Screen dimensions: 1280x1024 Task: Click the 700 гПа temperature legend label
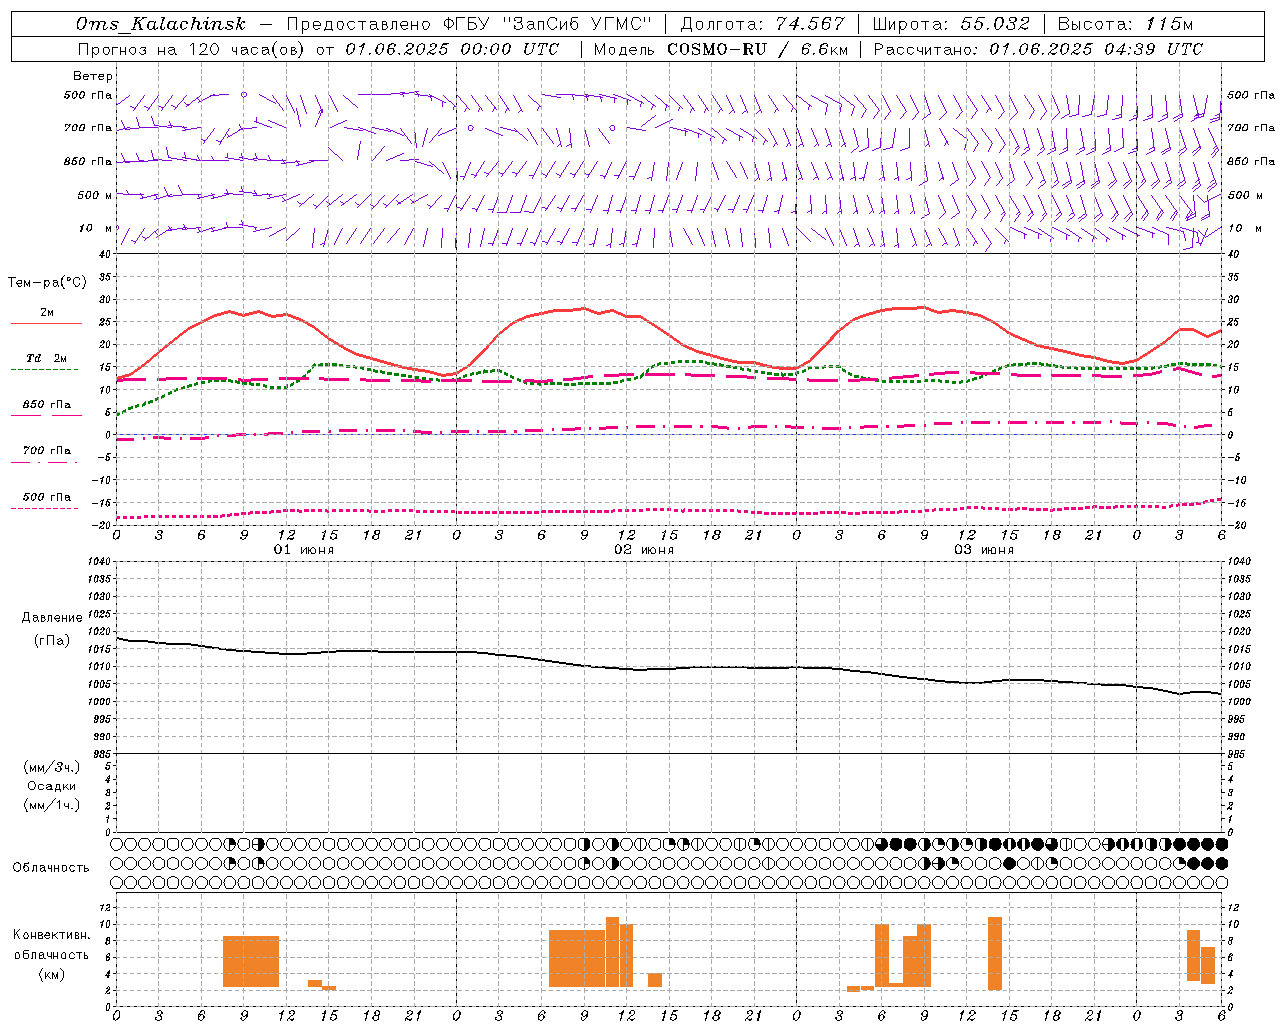click(47, 451)
